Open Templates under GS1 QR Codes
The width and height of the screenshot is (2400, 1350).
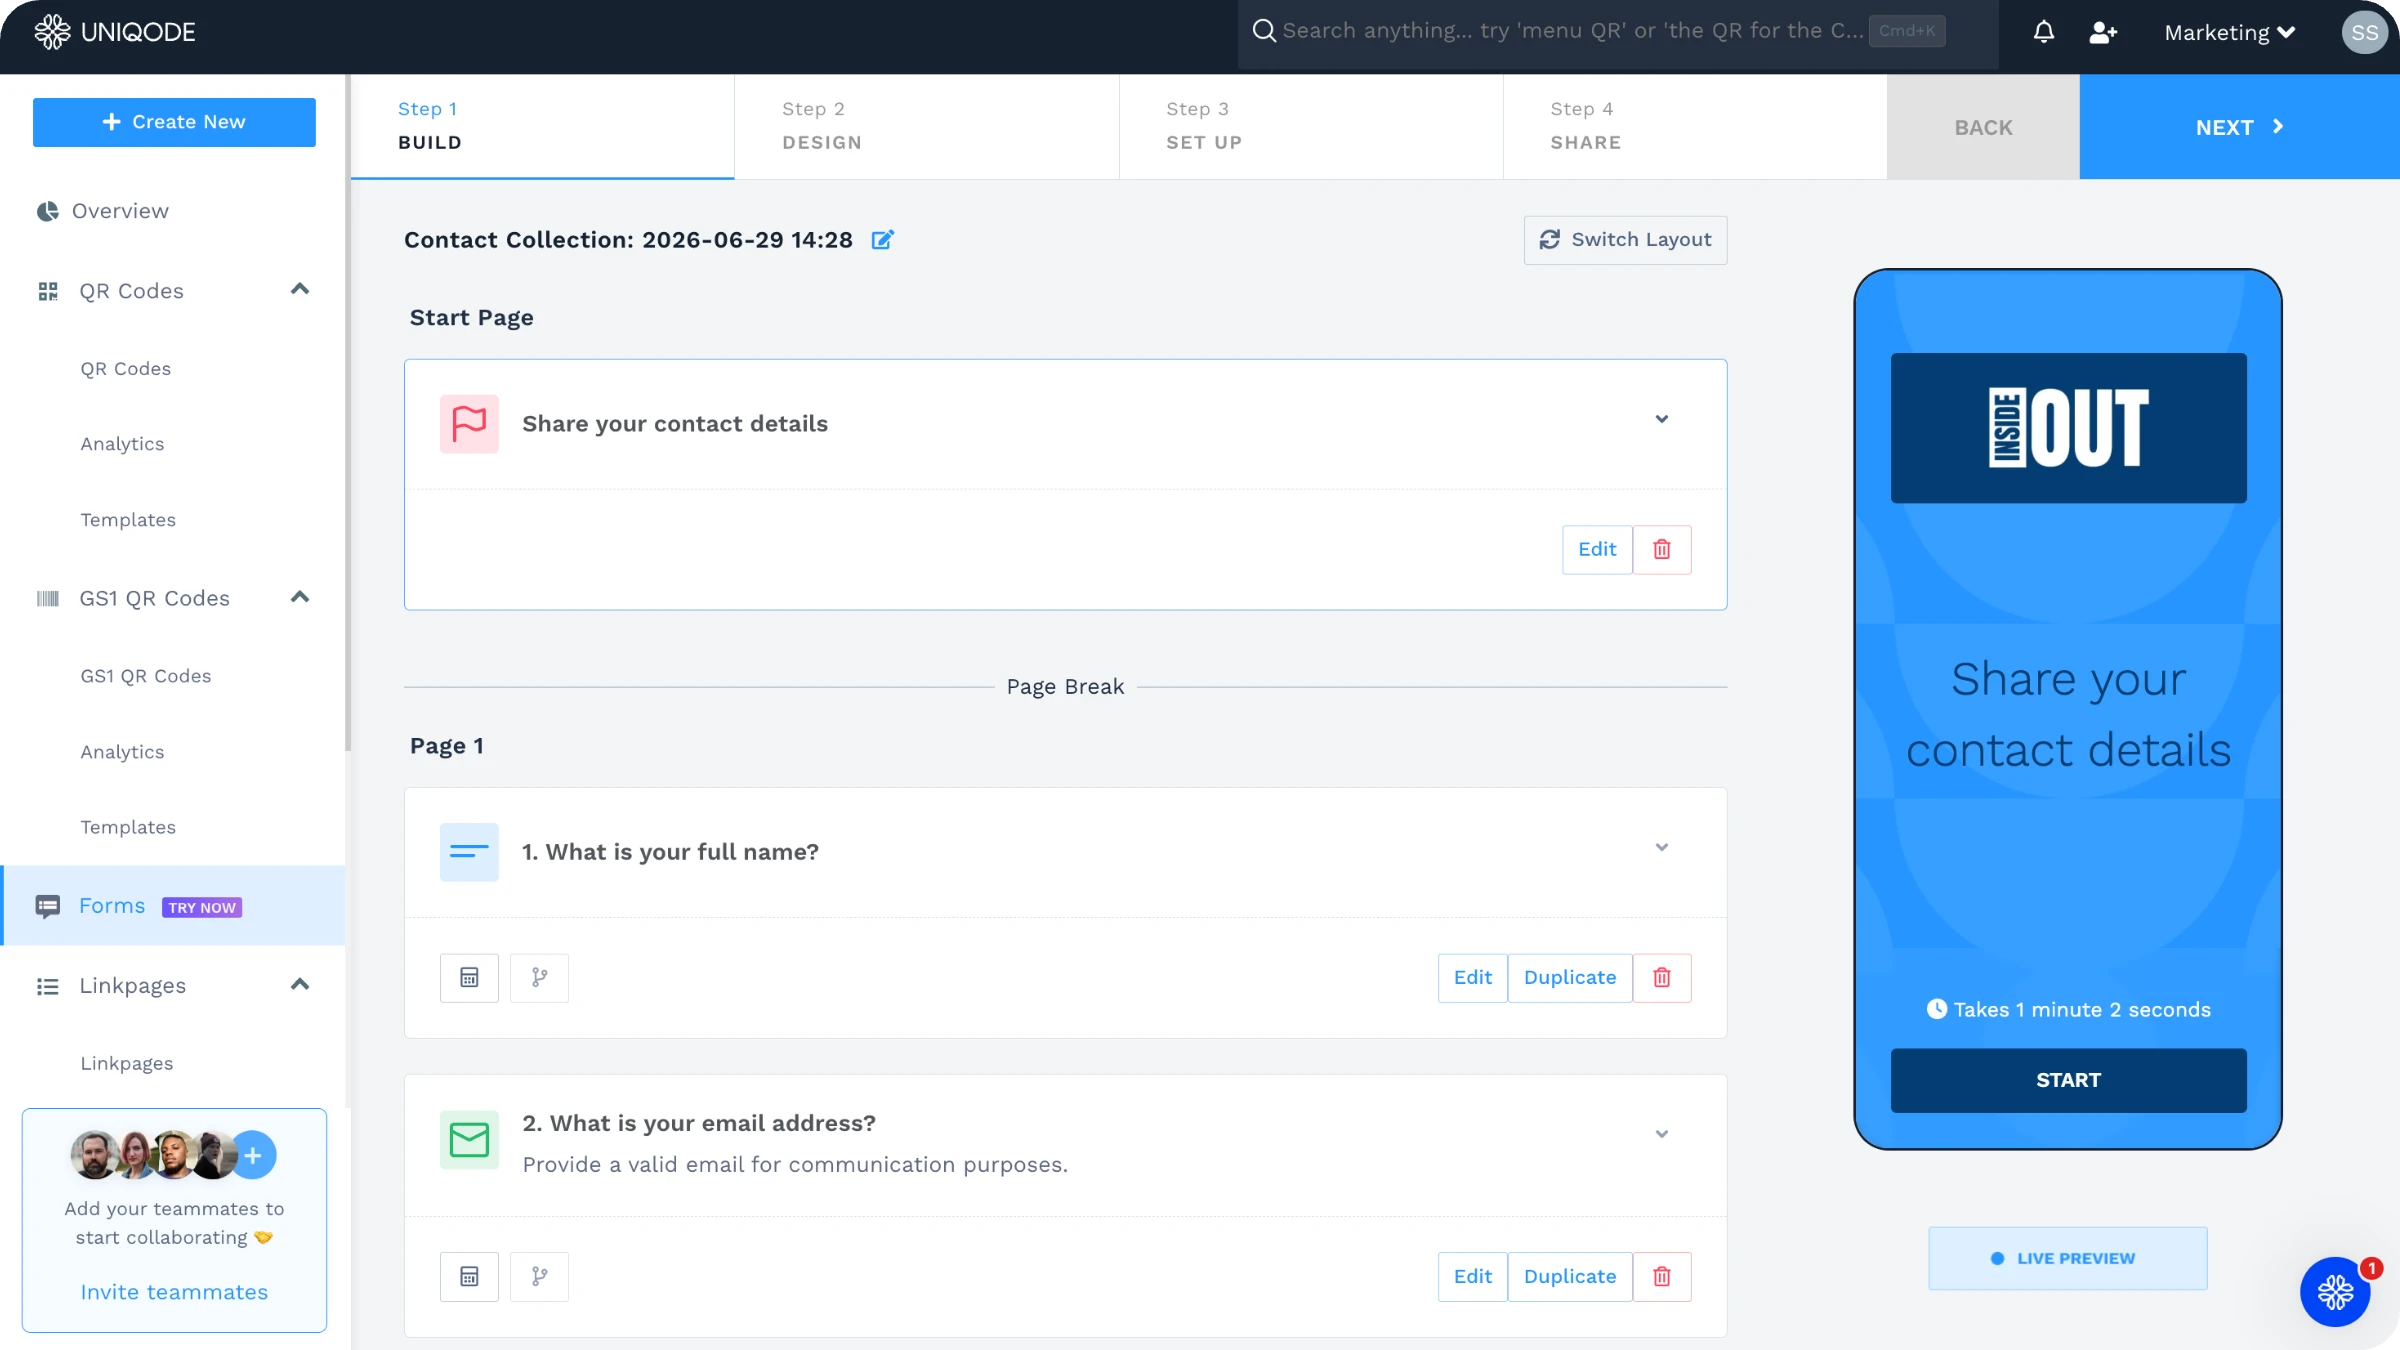(128, 827)
